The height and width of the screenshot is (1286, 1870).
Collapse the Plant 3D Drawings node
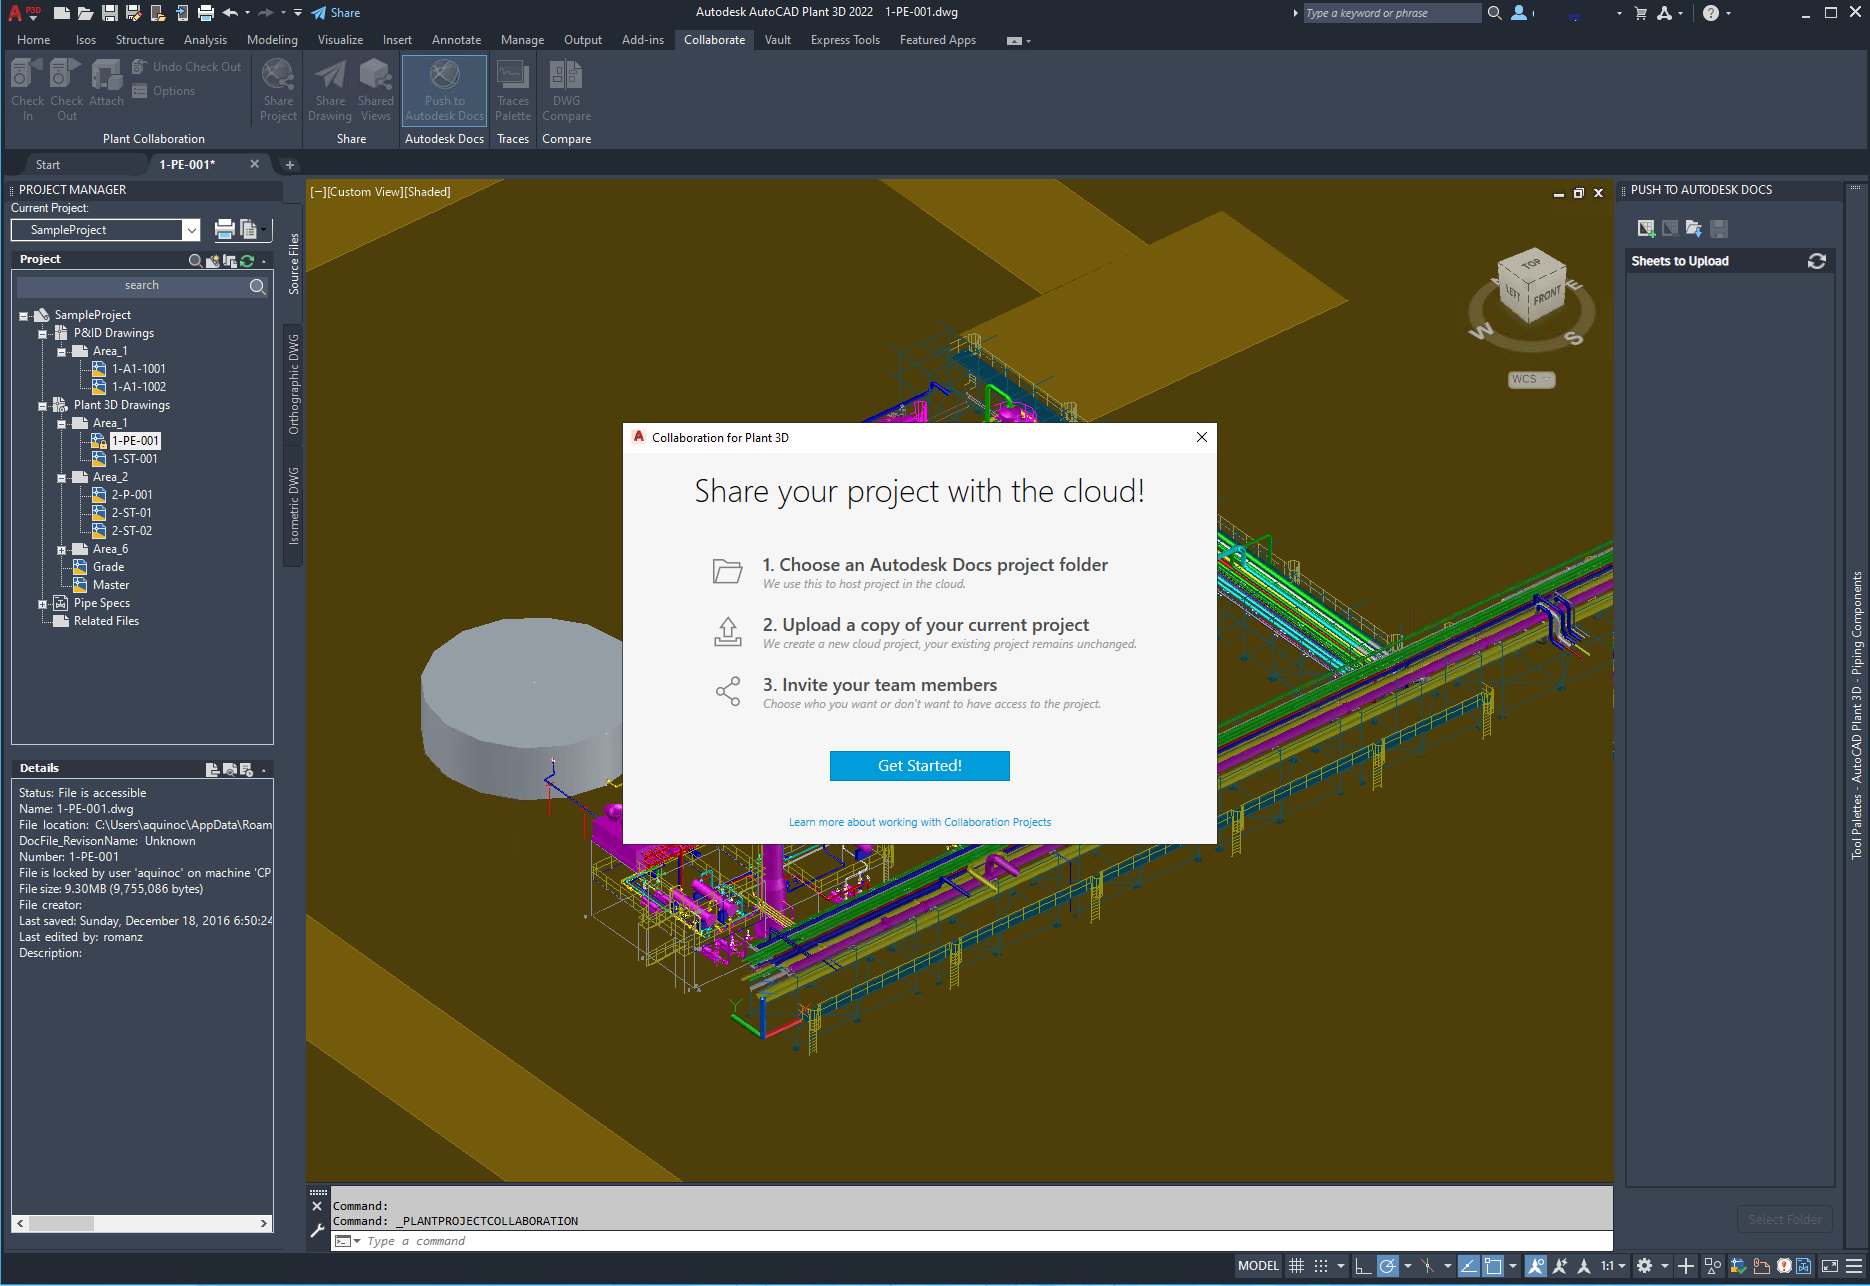[x=43, y=406]
